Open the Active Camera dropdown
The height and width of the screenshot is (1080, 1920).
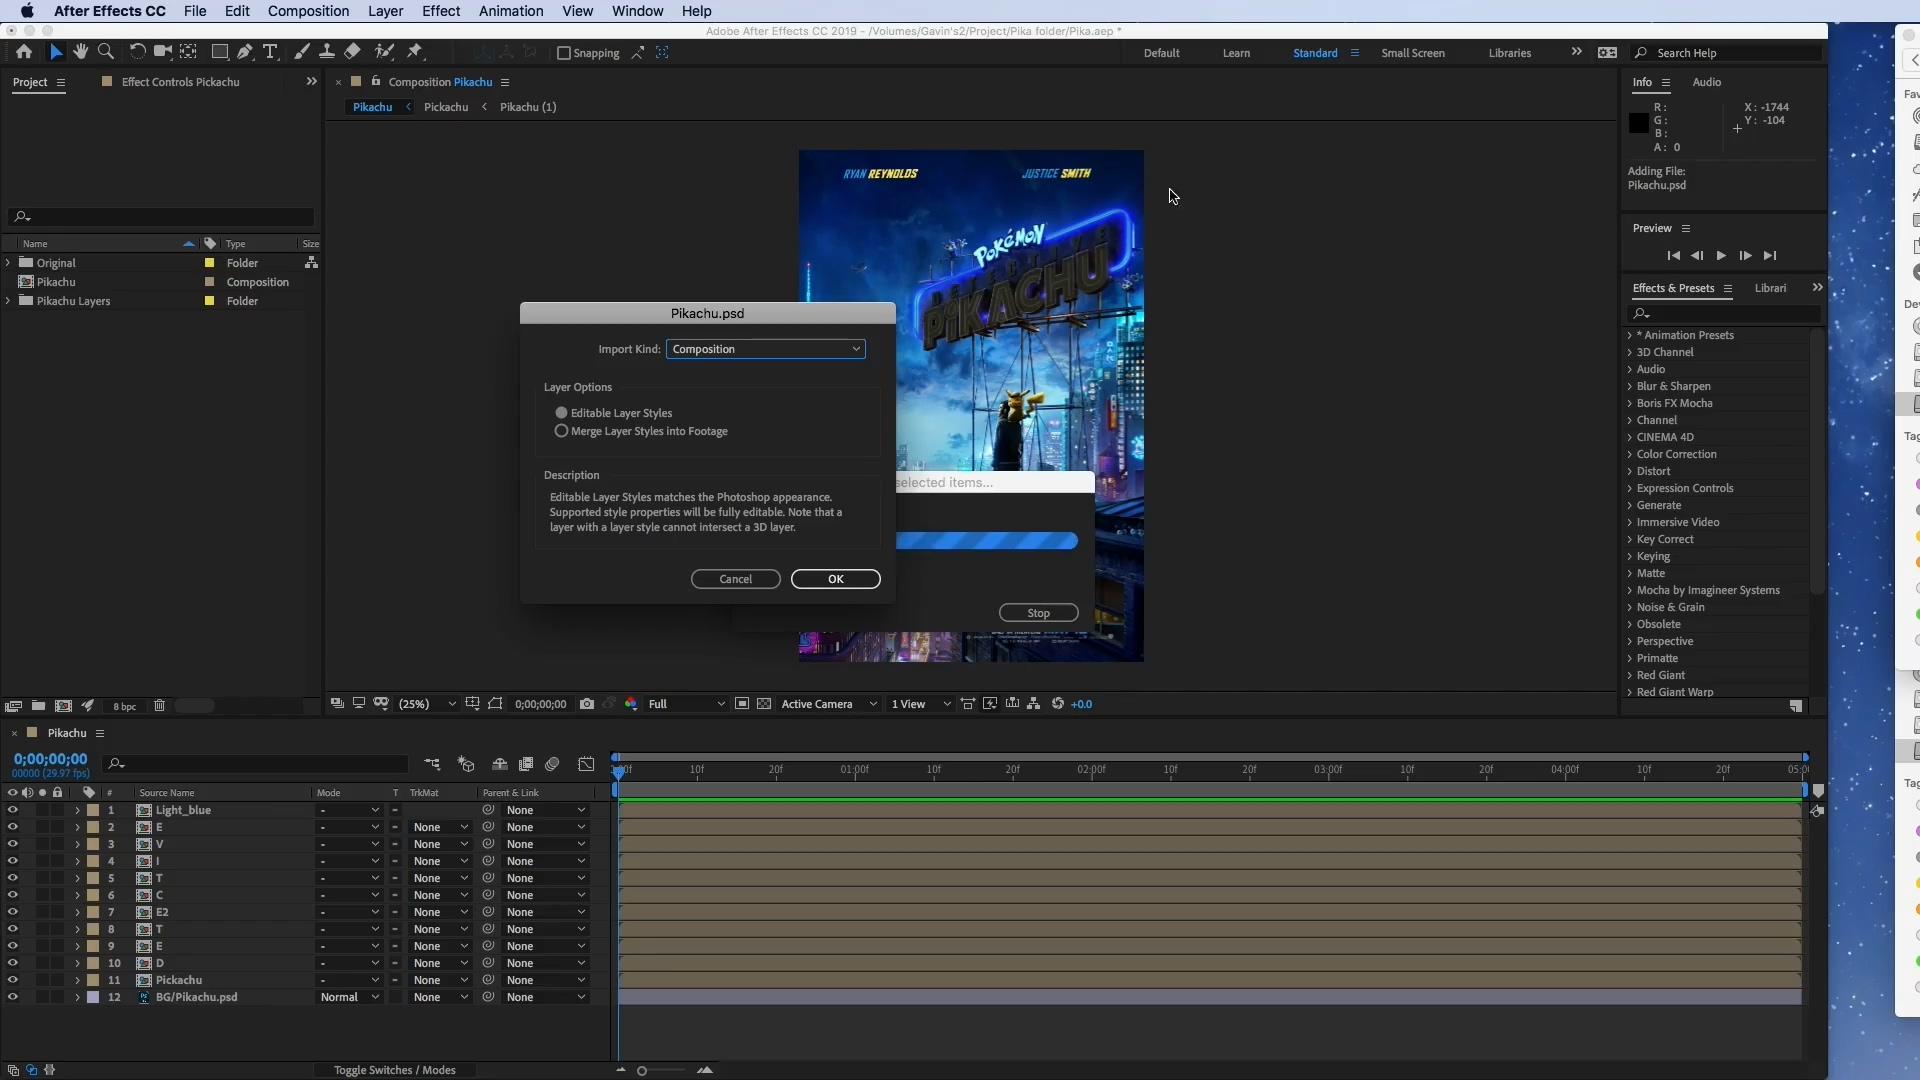click(x=829, y=705)
